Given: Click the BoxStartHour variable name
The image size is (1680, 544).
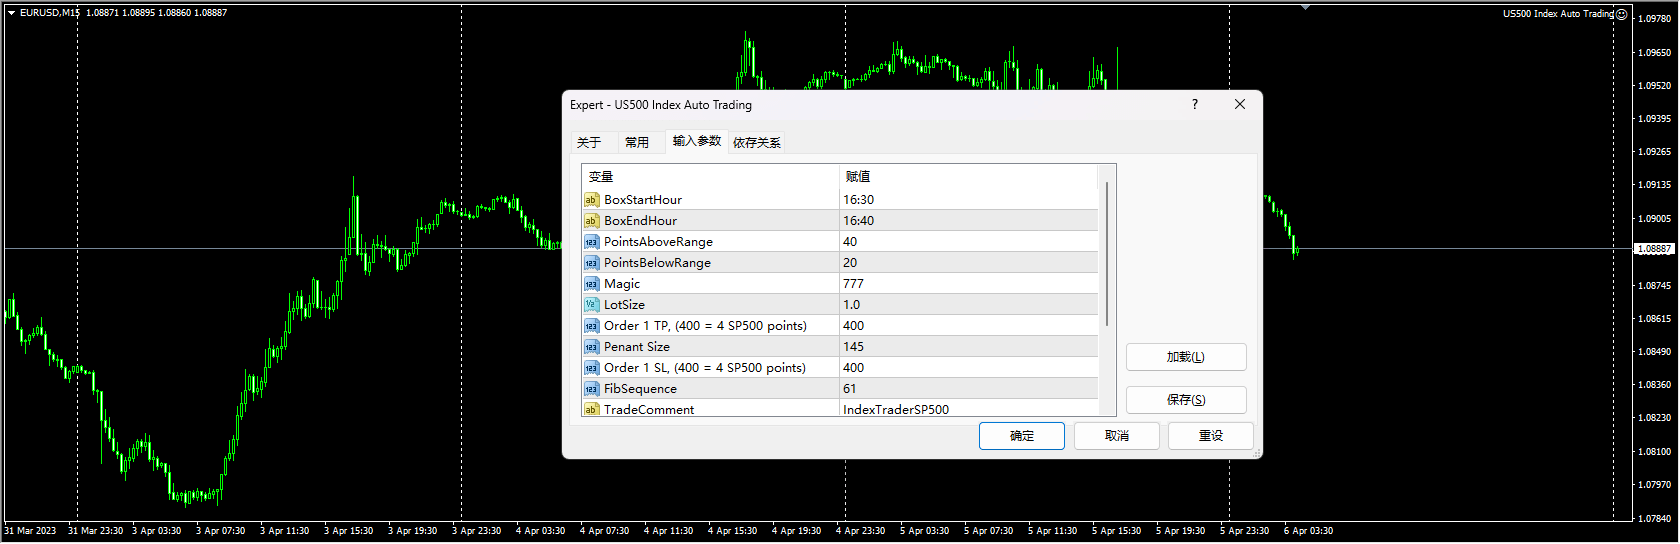Looking at the screenshot, I should [643, 200].
